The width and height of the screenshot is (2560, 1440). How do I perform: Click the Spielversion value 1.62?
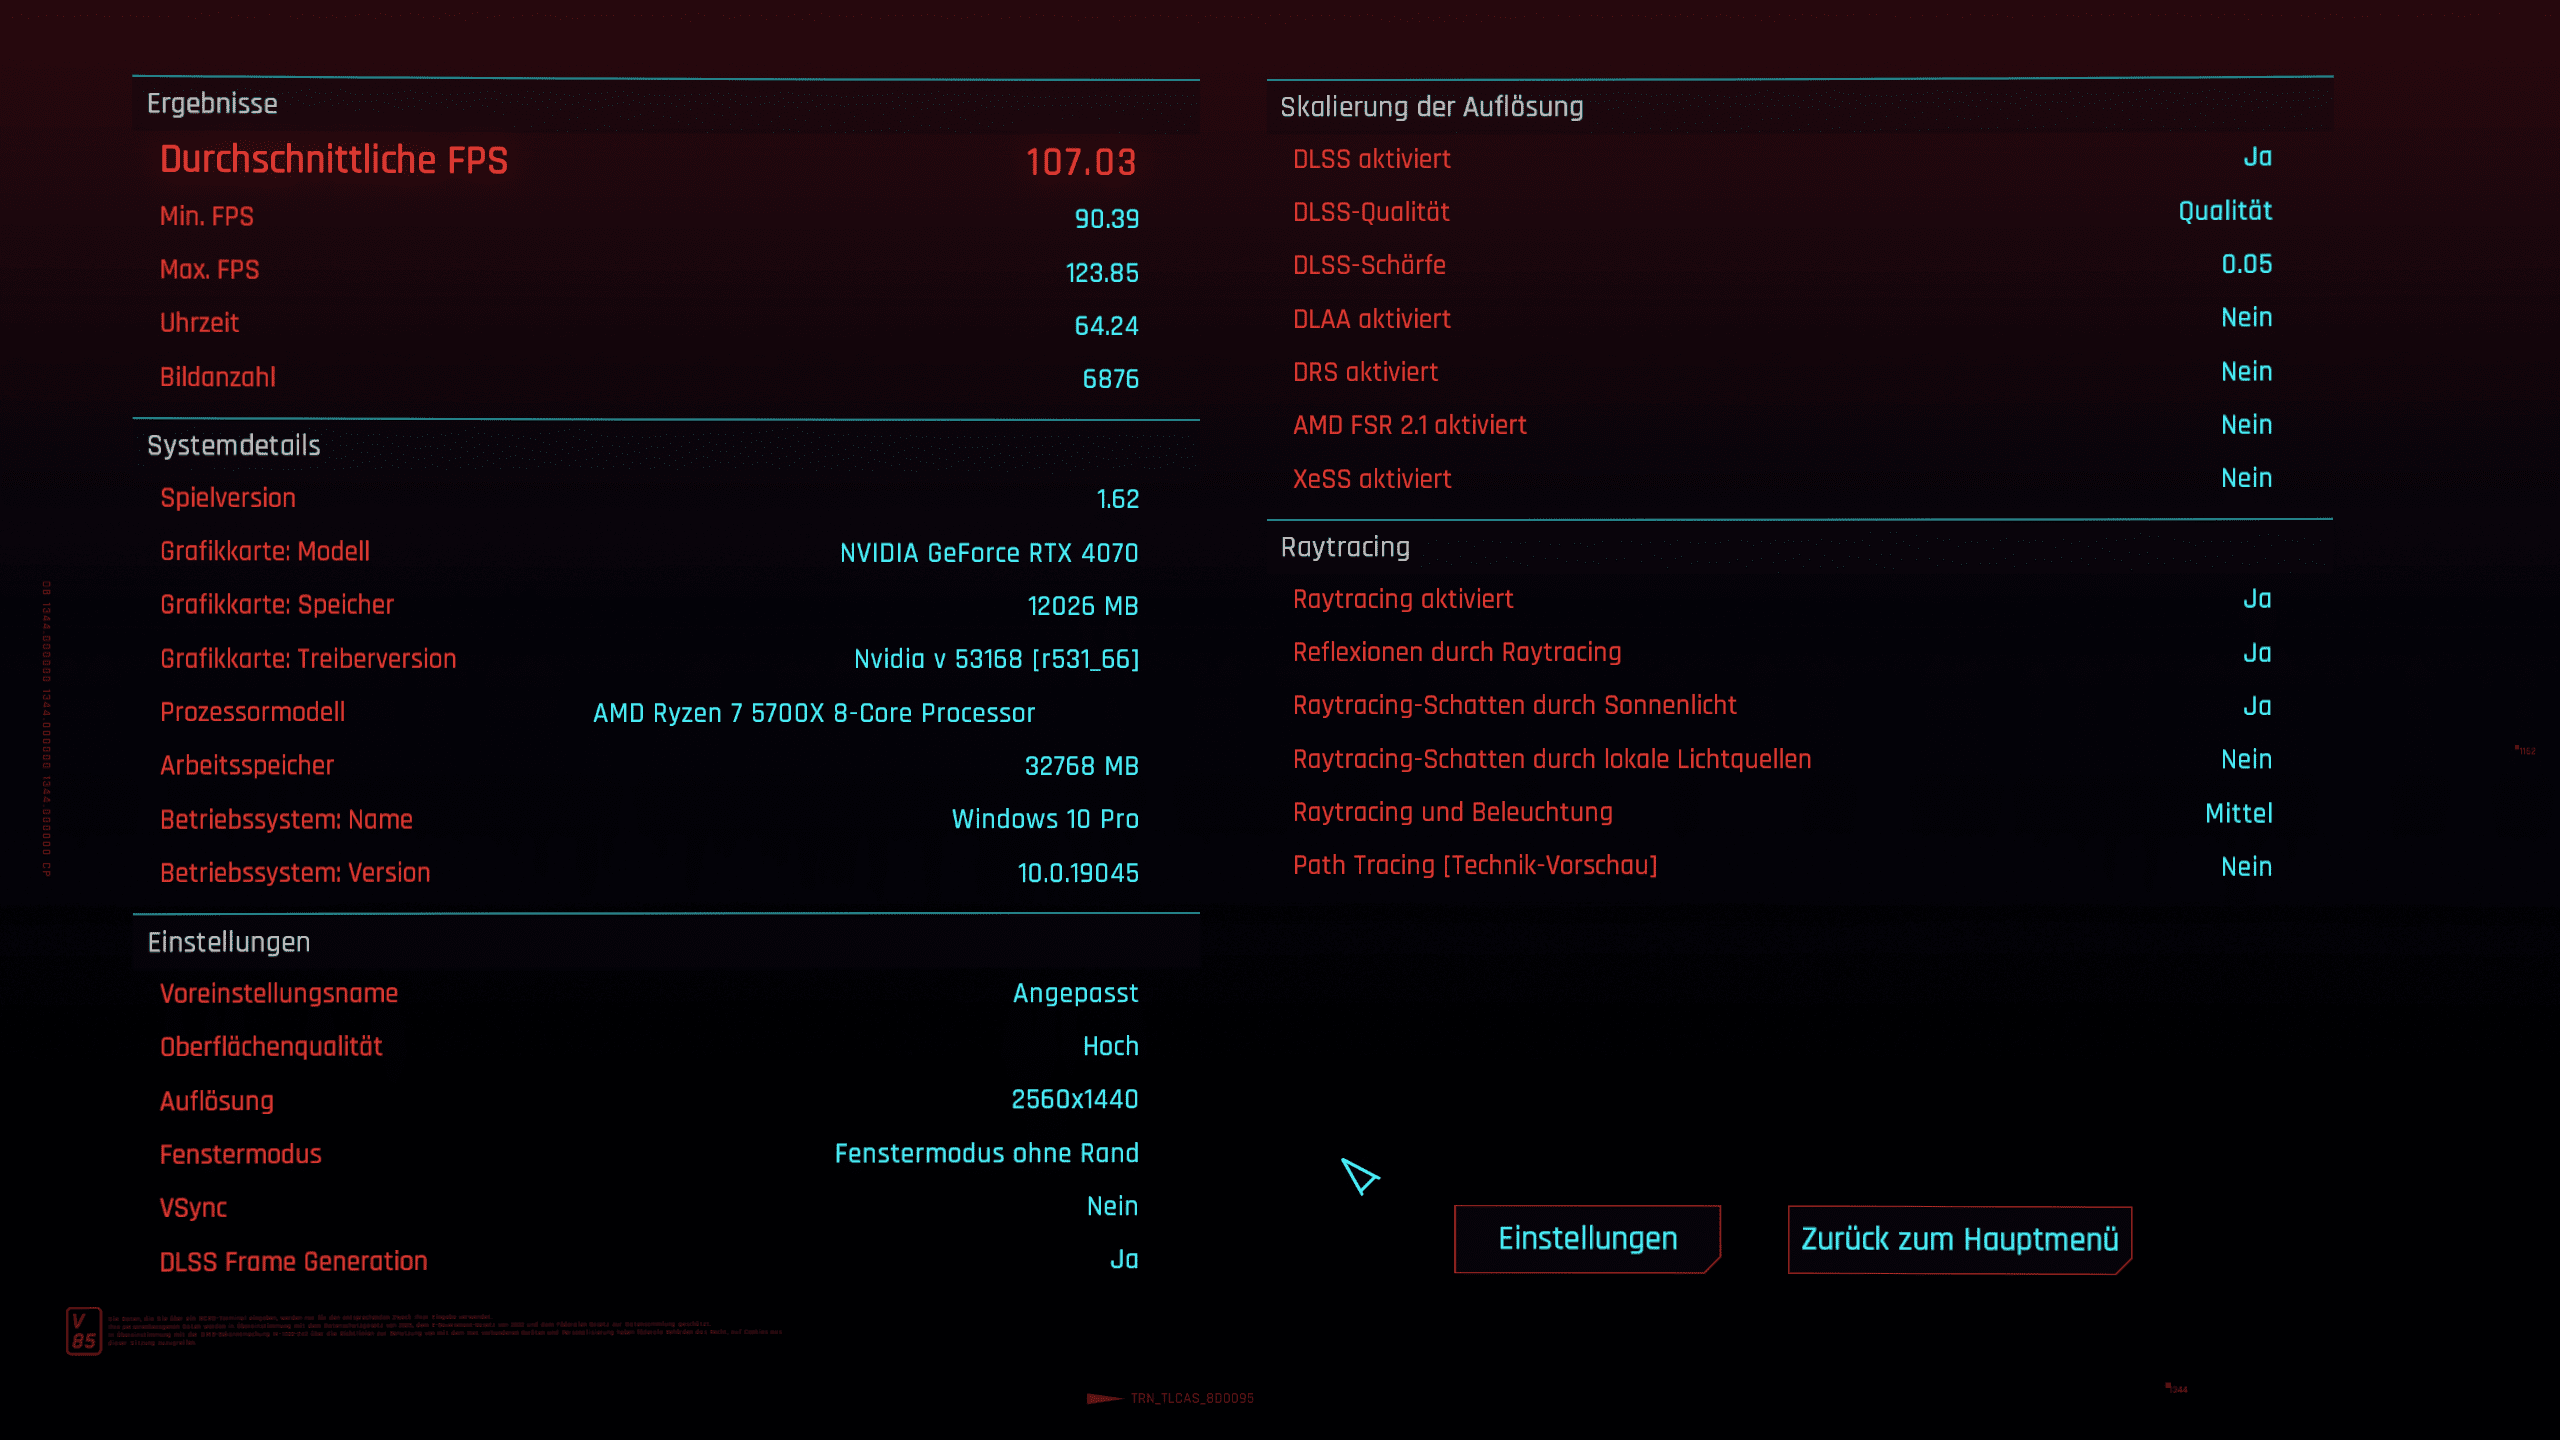pyautogui.click(x=1117, y=499)
